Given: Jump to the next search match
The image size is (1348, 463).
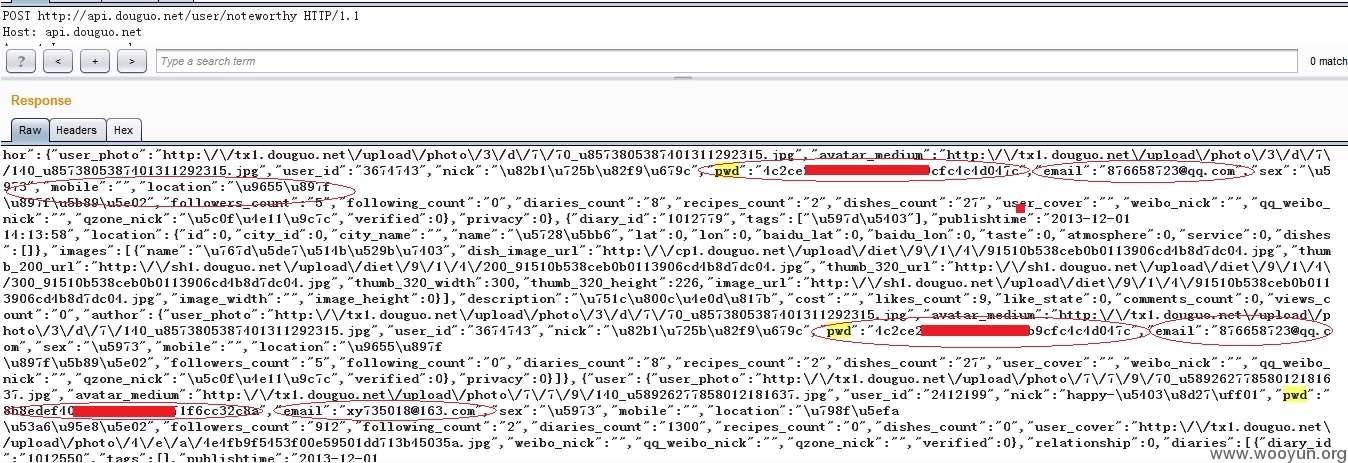Looking at the screenshot, I should tap(132, 61).
